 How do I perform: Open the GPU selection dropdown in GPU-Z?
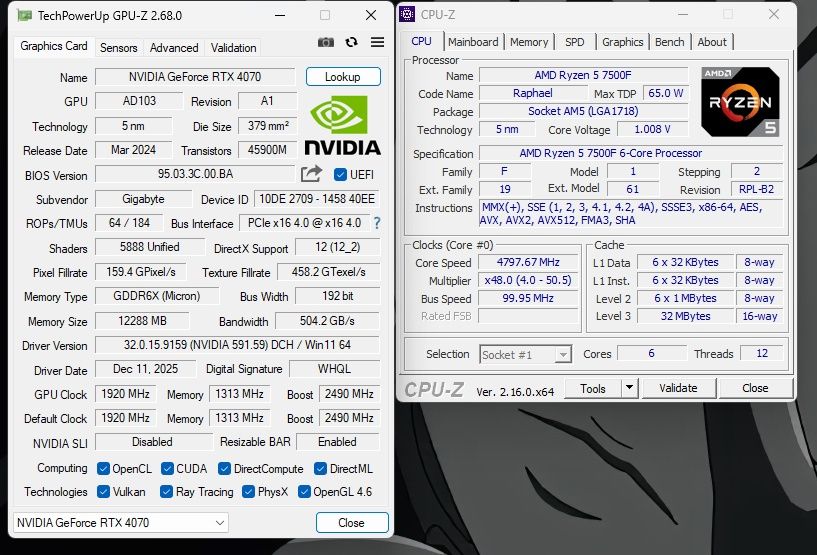click(121, 523)
